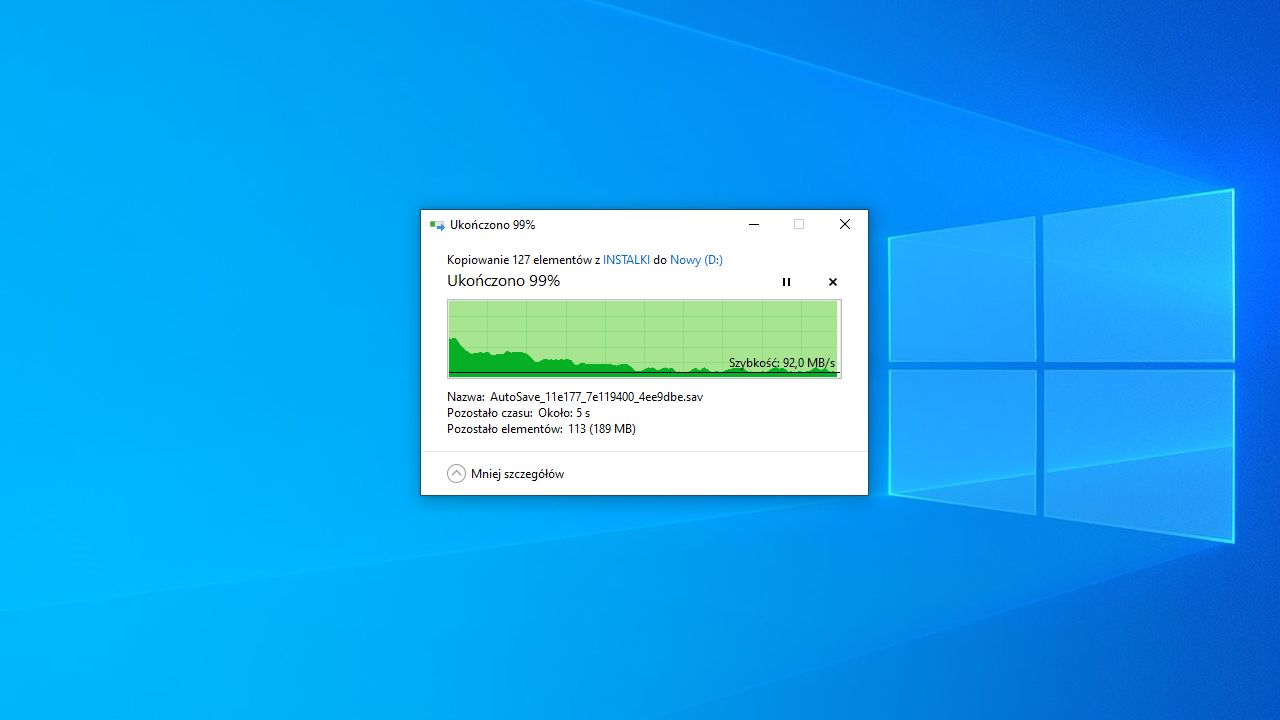Click the Szybkość 92,0 MB/s speed graph

[x=644, y=338]
